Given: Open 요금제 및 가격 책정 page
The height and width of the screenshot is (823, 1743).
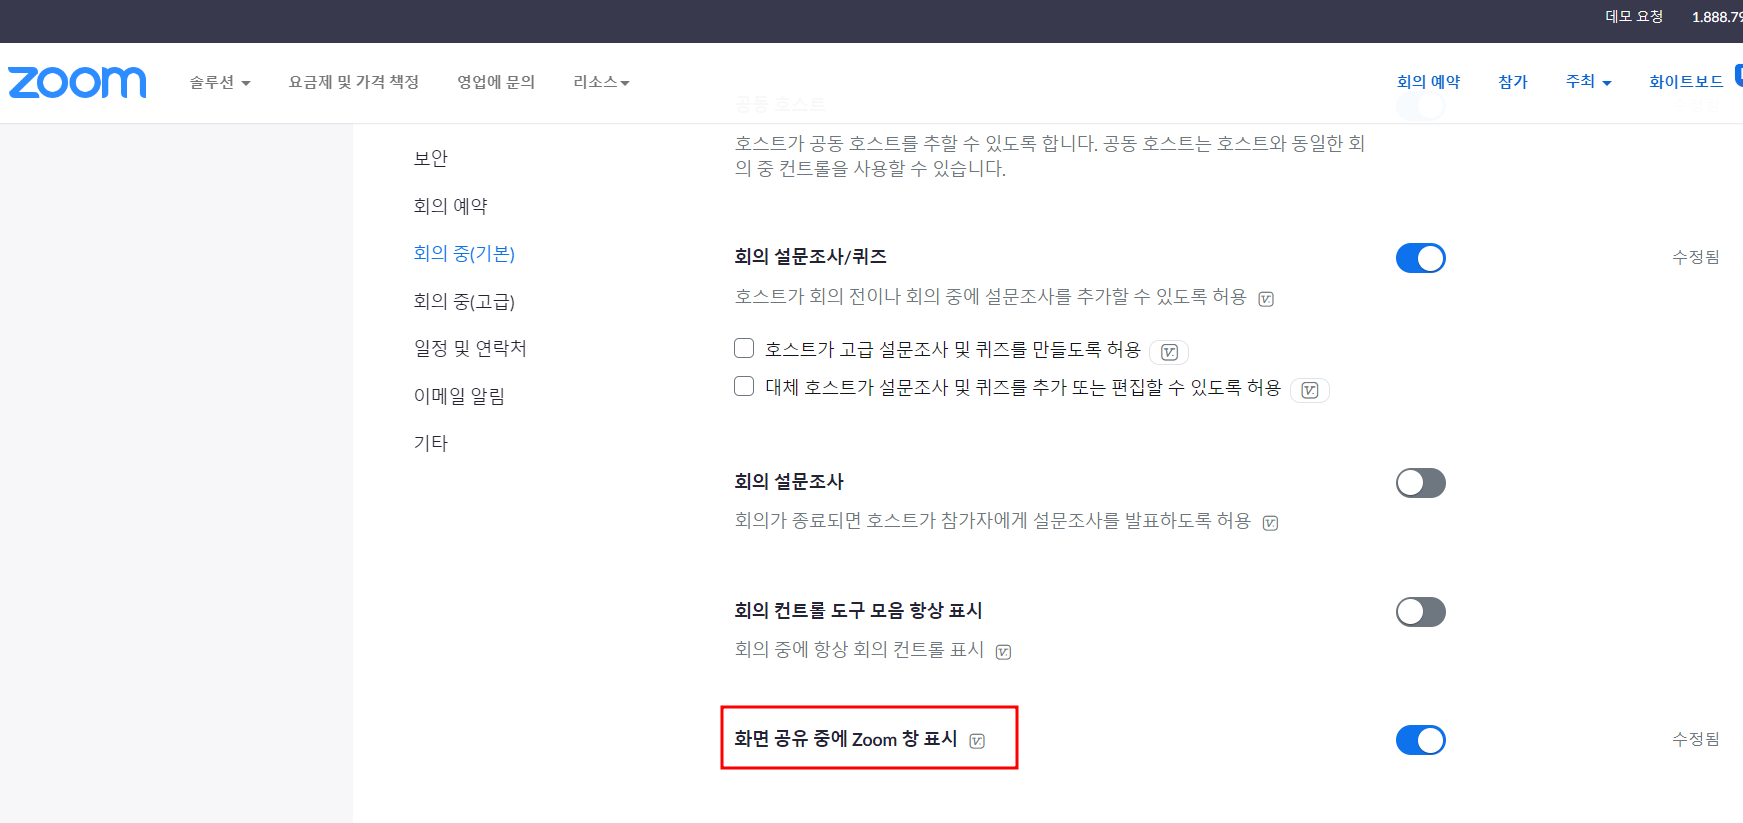Looking at the screenshot, I should point(354,82).
